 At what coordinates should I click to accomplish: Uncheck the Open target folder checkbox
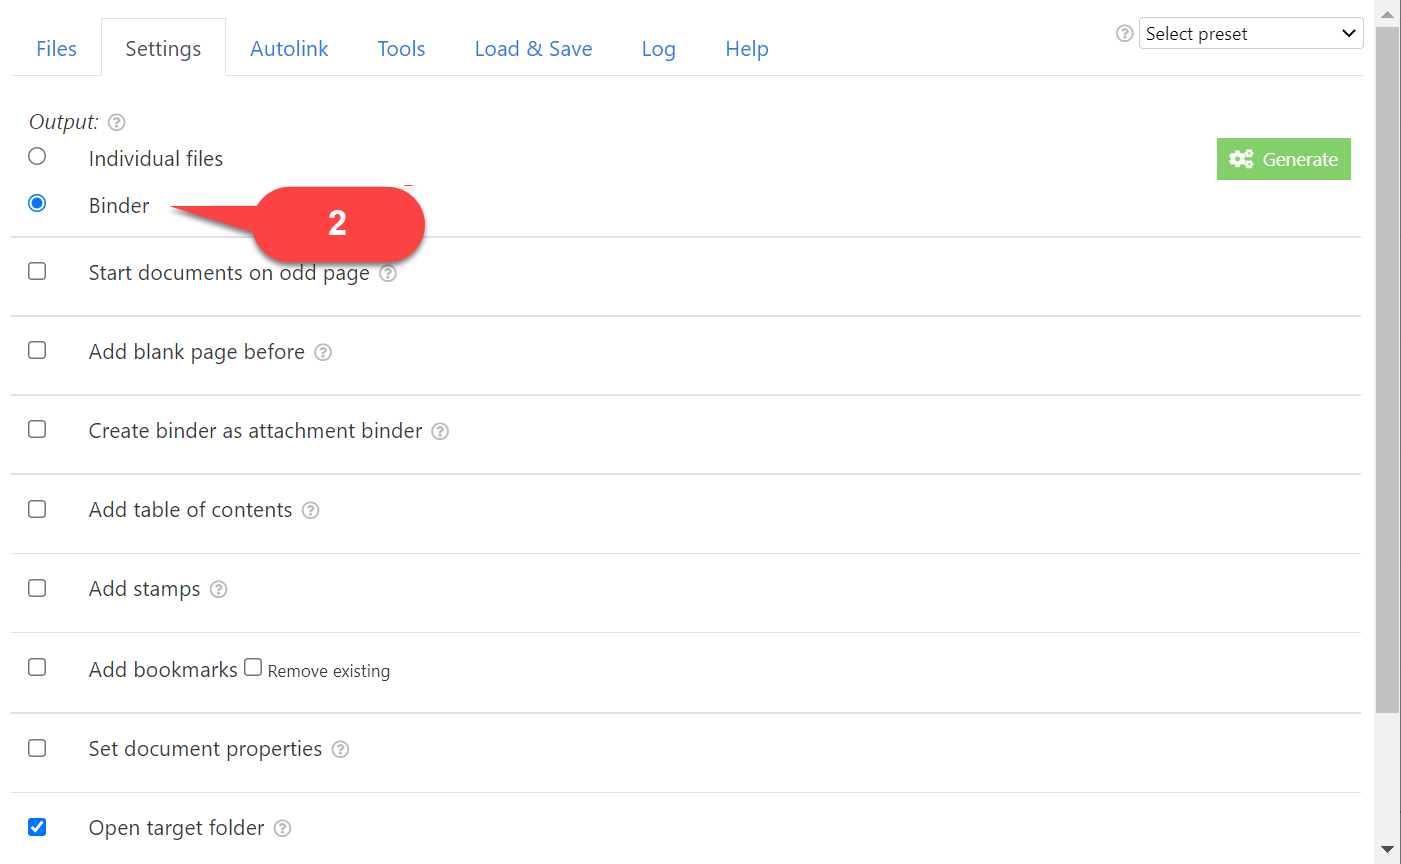coord(37,827)
